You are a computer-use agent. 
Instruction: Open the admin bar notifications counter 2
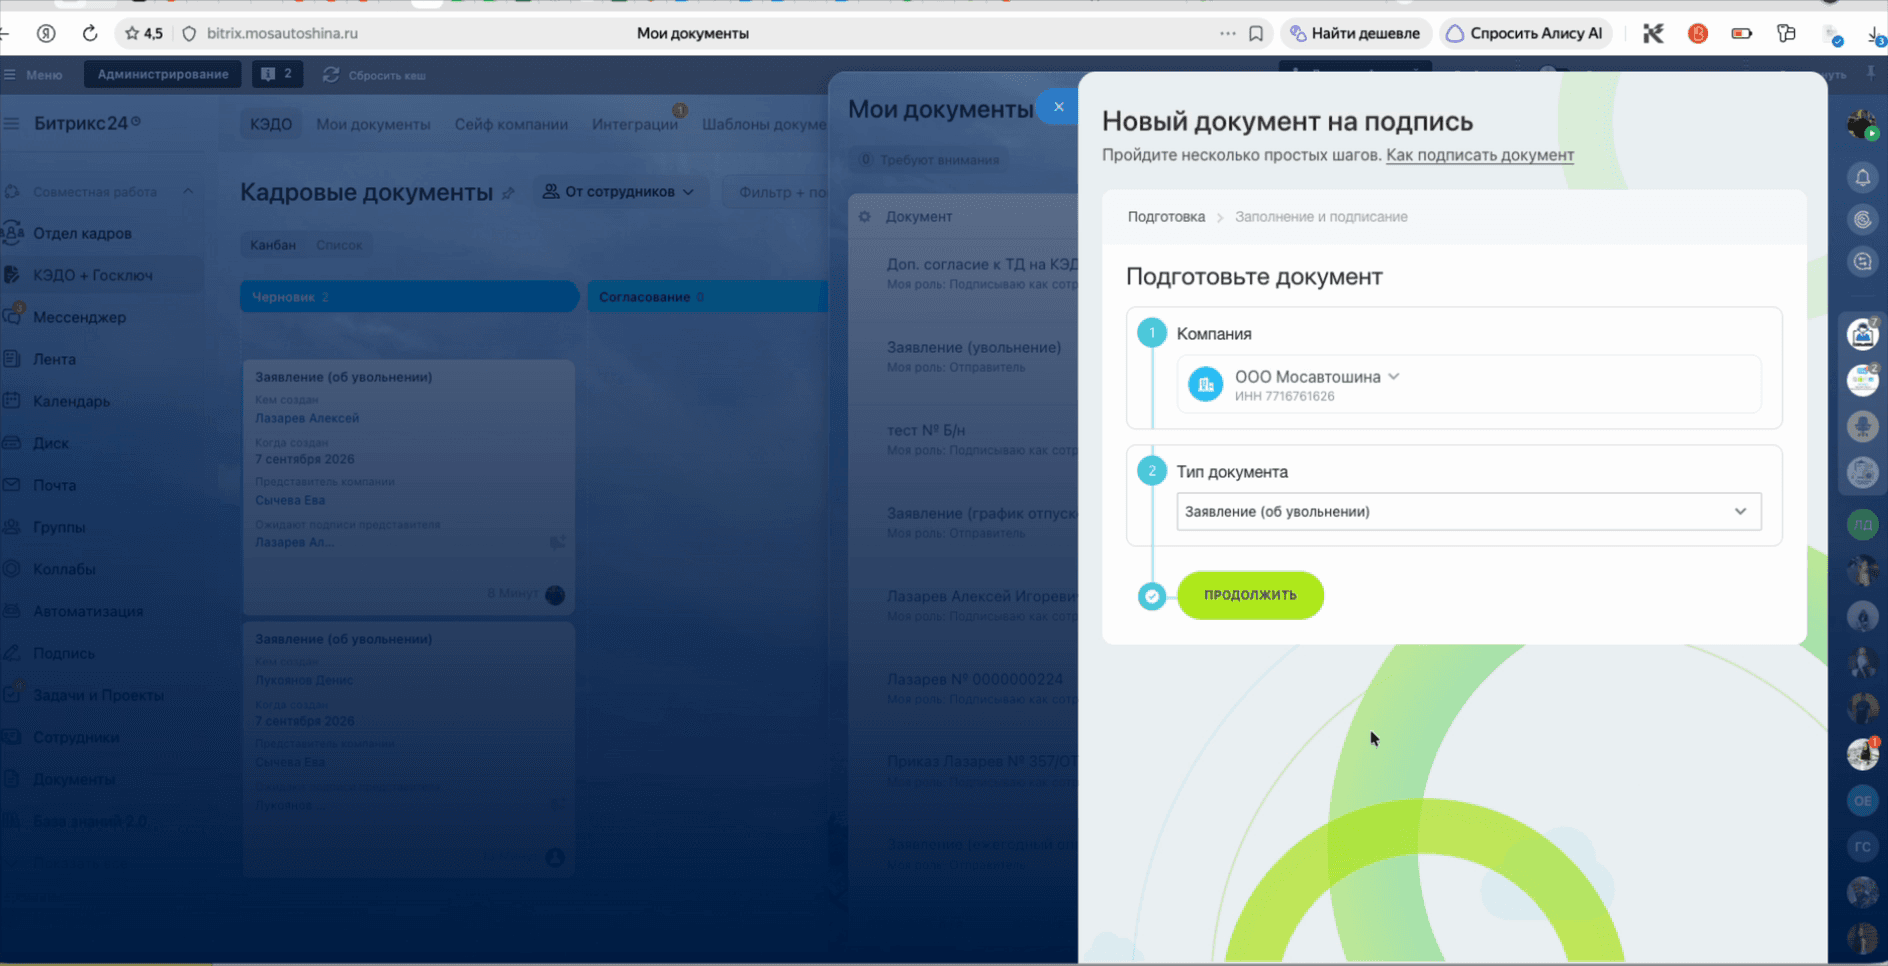tap(277, 74)
